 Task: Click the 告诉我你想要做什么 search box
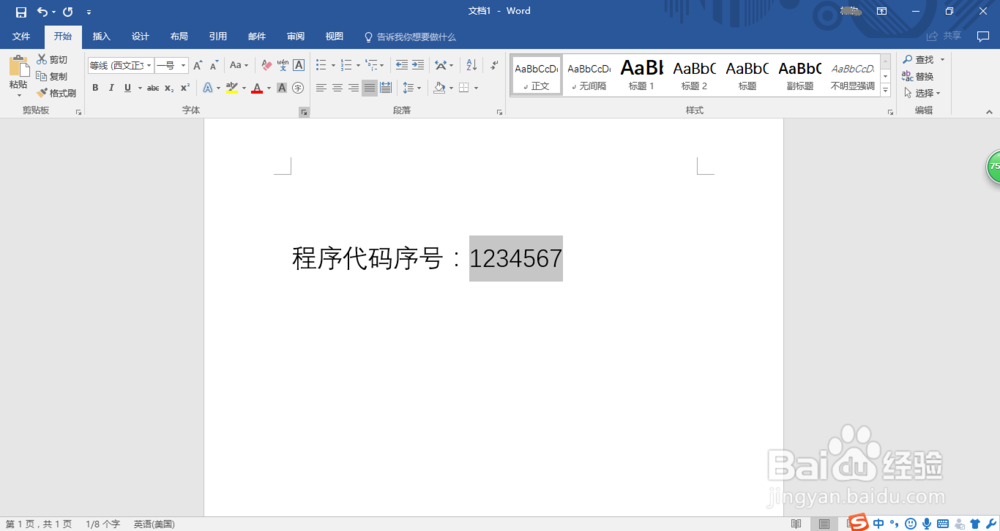pos(410,37)
